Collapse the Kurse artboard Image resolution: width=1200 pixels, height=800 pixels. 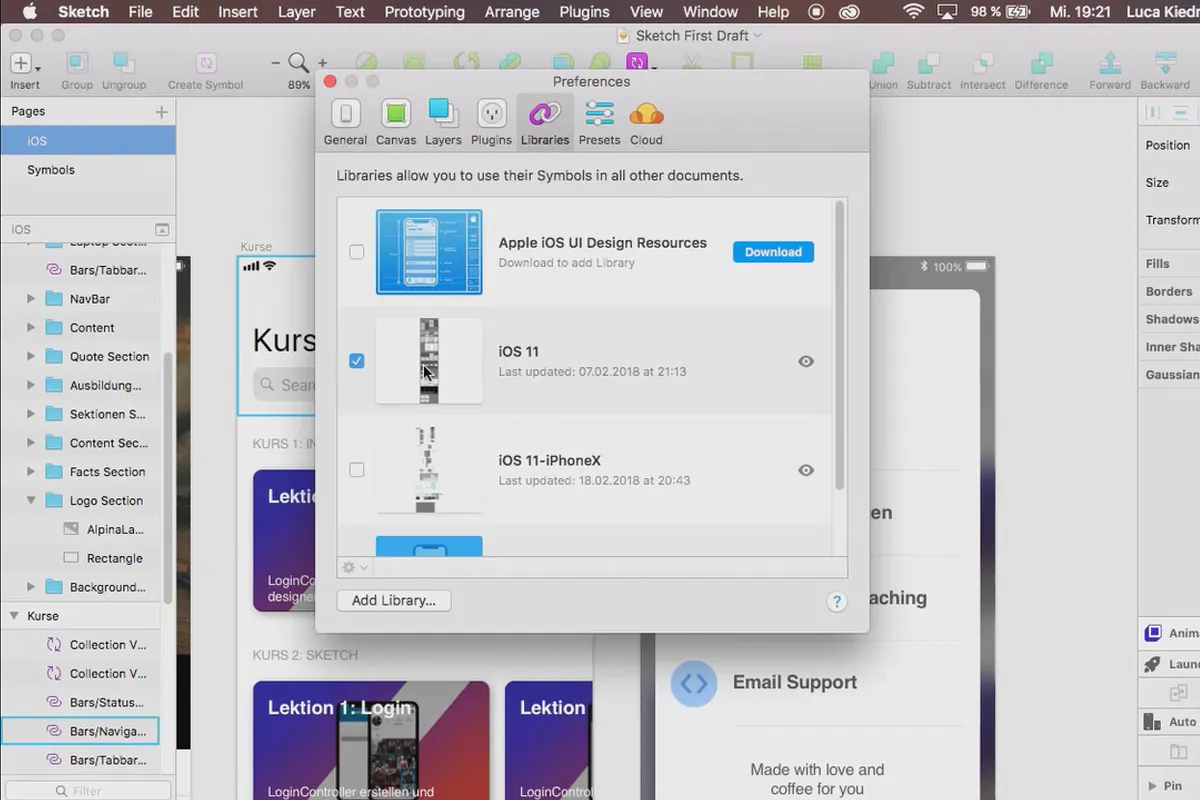click(x=14, y=616)
